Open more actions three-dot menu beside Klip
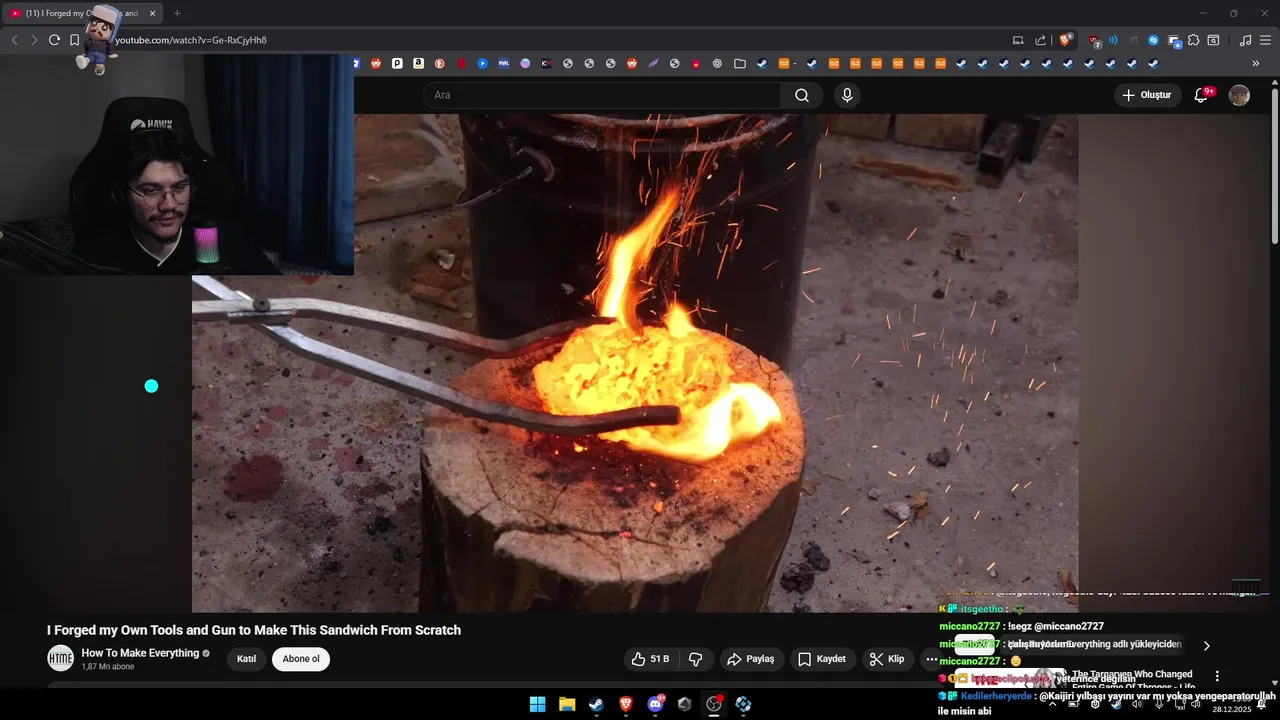The height and width of the screenshot is (720, 1280). tap(931, 659)
